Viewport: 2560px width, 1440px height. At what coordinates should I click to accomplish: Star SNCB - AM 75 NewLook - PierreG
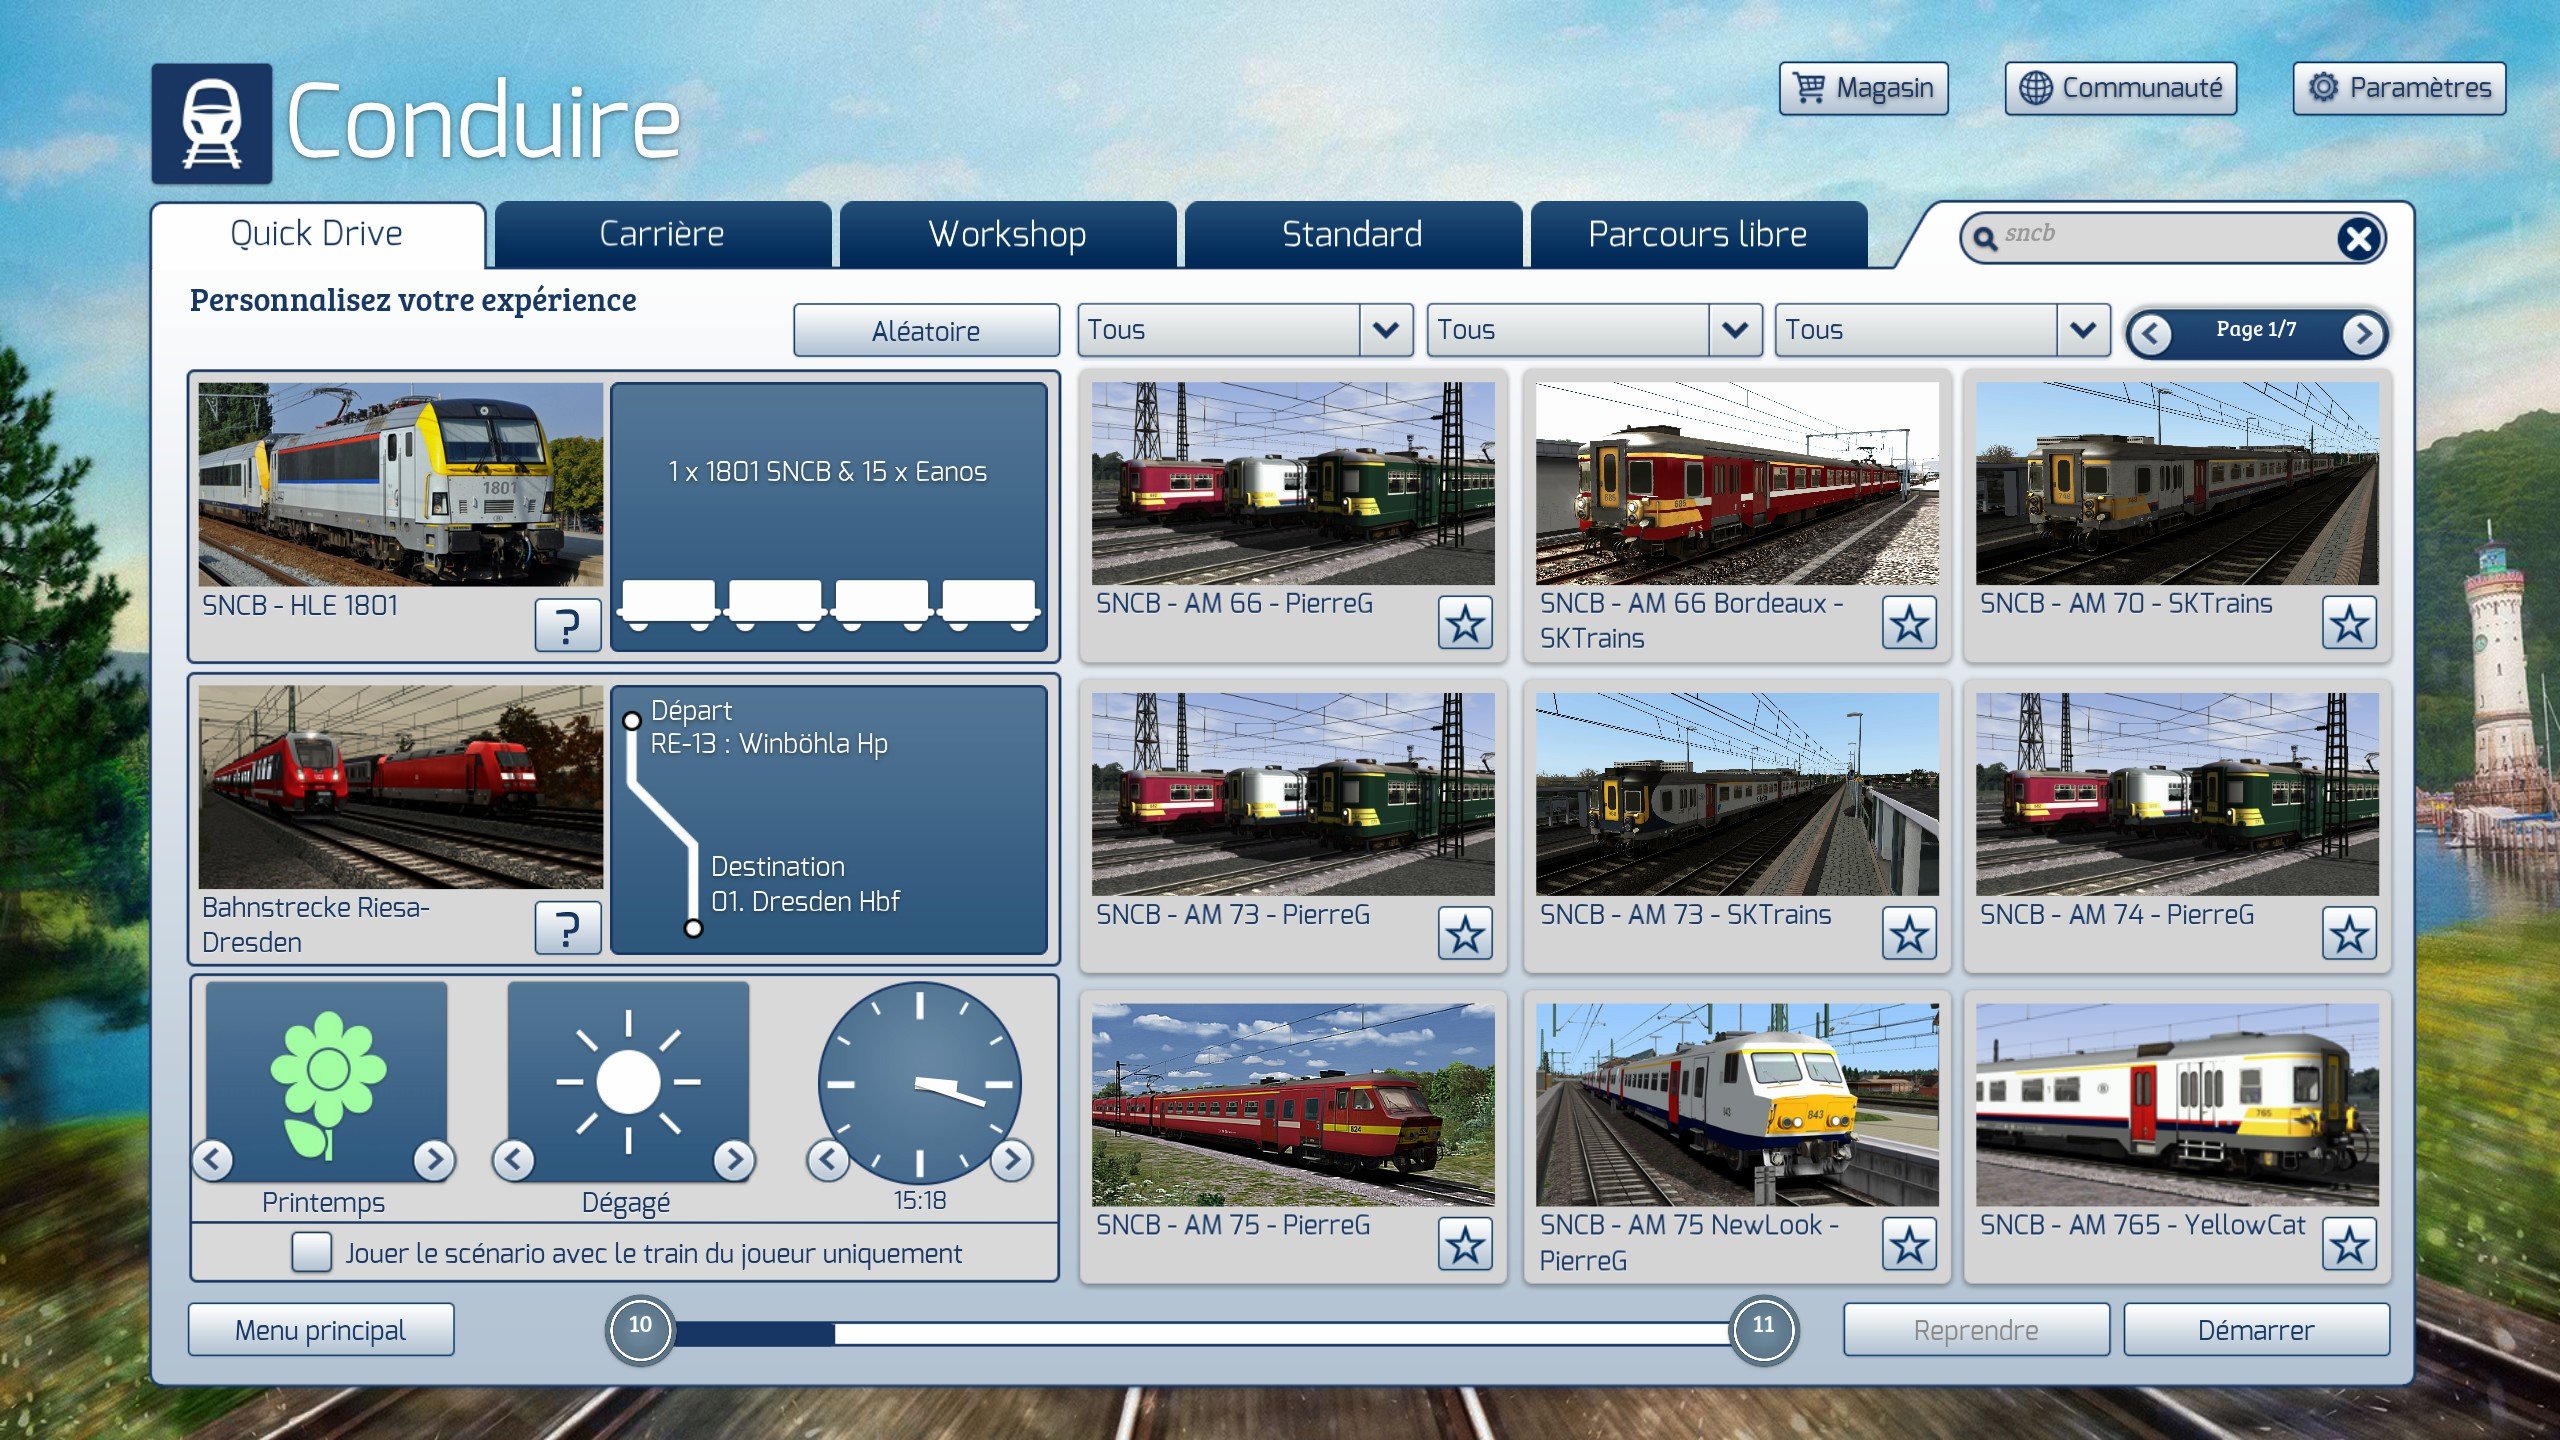point(1909,1245)
